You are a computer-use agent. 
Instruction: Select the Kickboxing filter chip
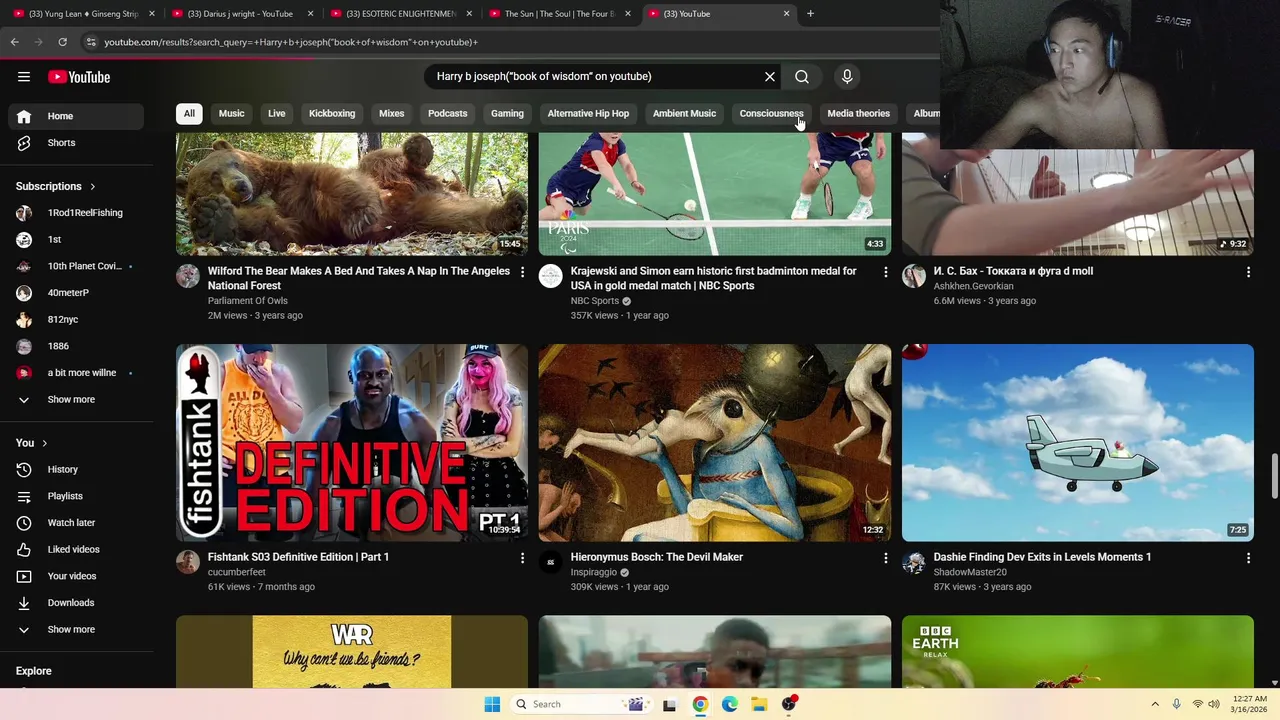click(332, 113)
